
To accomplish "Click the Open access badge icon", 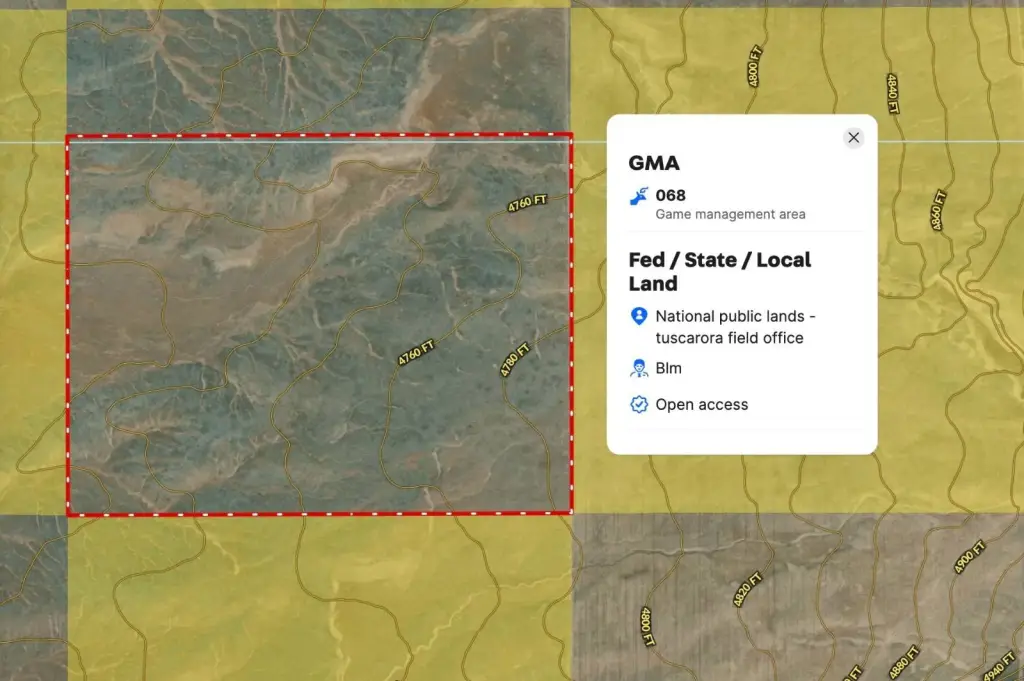I will (639, 405).
